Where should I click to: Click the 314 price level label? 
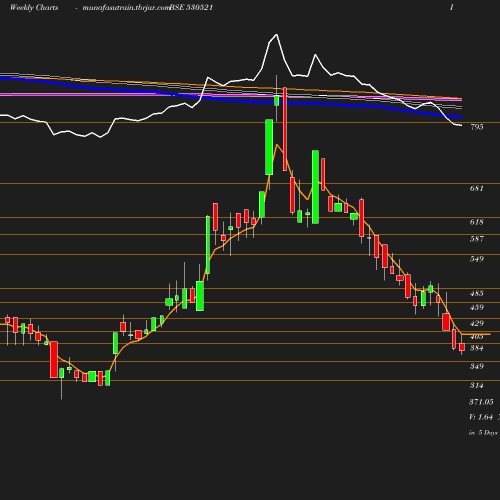477,385
